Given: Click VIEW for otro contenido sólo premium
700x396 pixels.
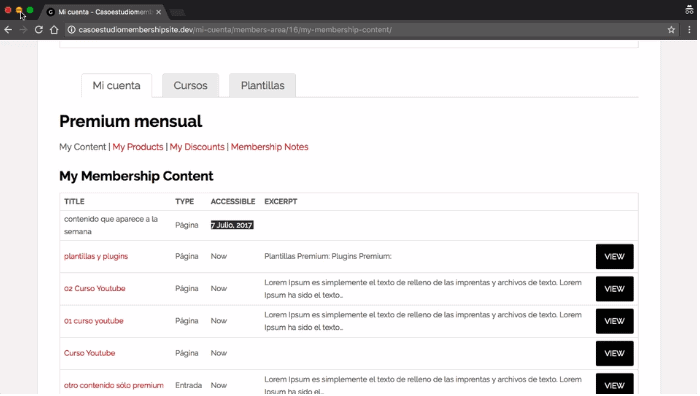Looking at the screenshot, I should coord(615,384).
